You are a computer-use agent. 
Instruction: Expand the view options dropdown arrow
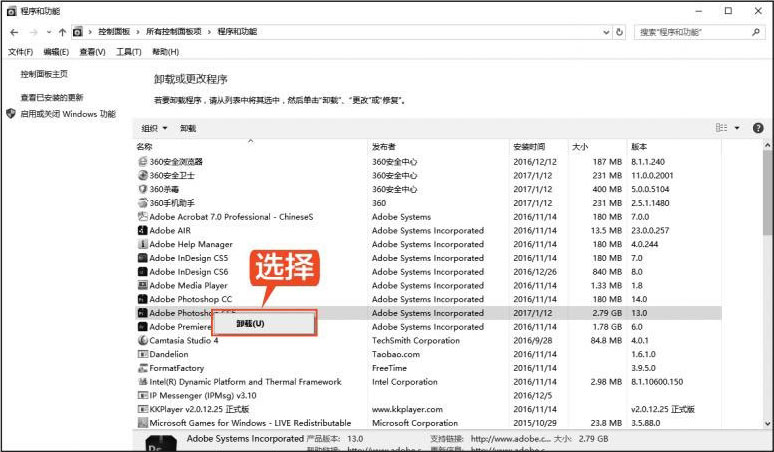[x=737, y=128]
